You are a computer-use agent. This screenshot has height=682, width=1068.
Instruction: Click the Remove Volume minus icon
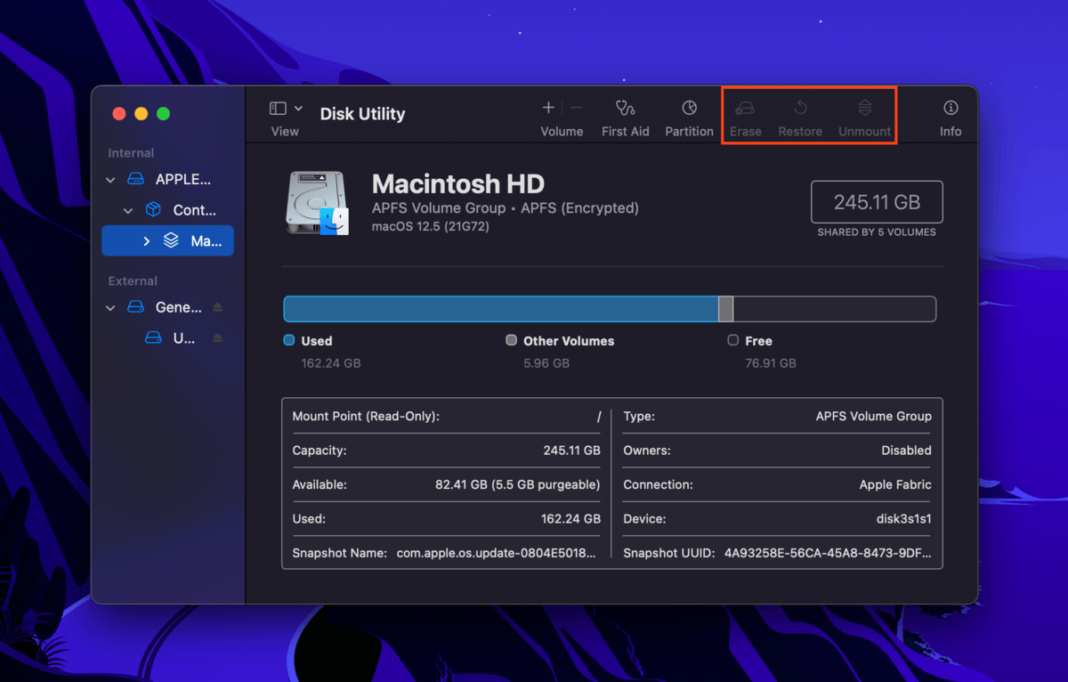577,107
